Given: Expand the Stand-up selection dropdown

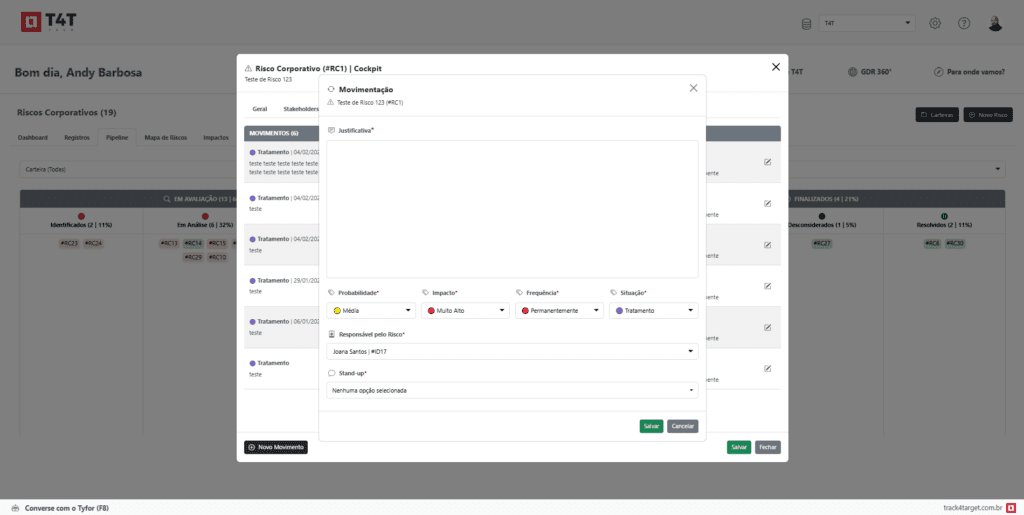Looking at the screenshot, I should point(512,390).
